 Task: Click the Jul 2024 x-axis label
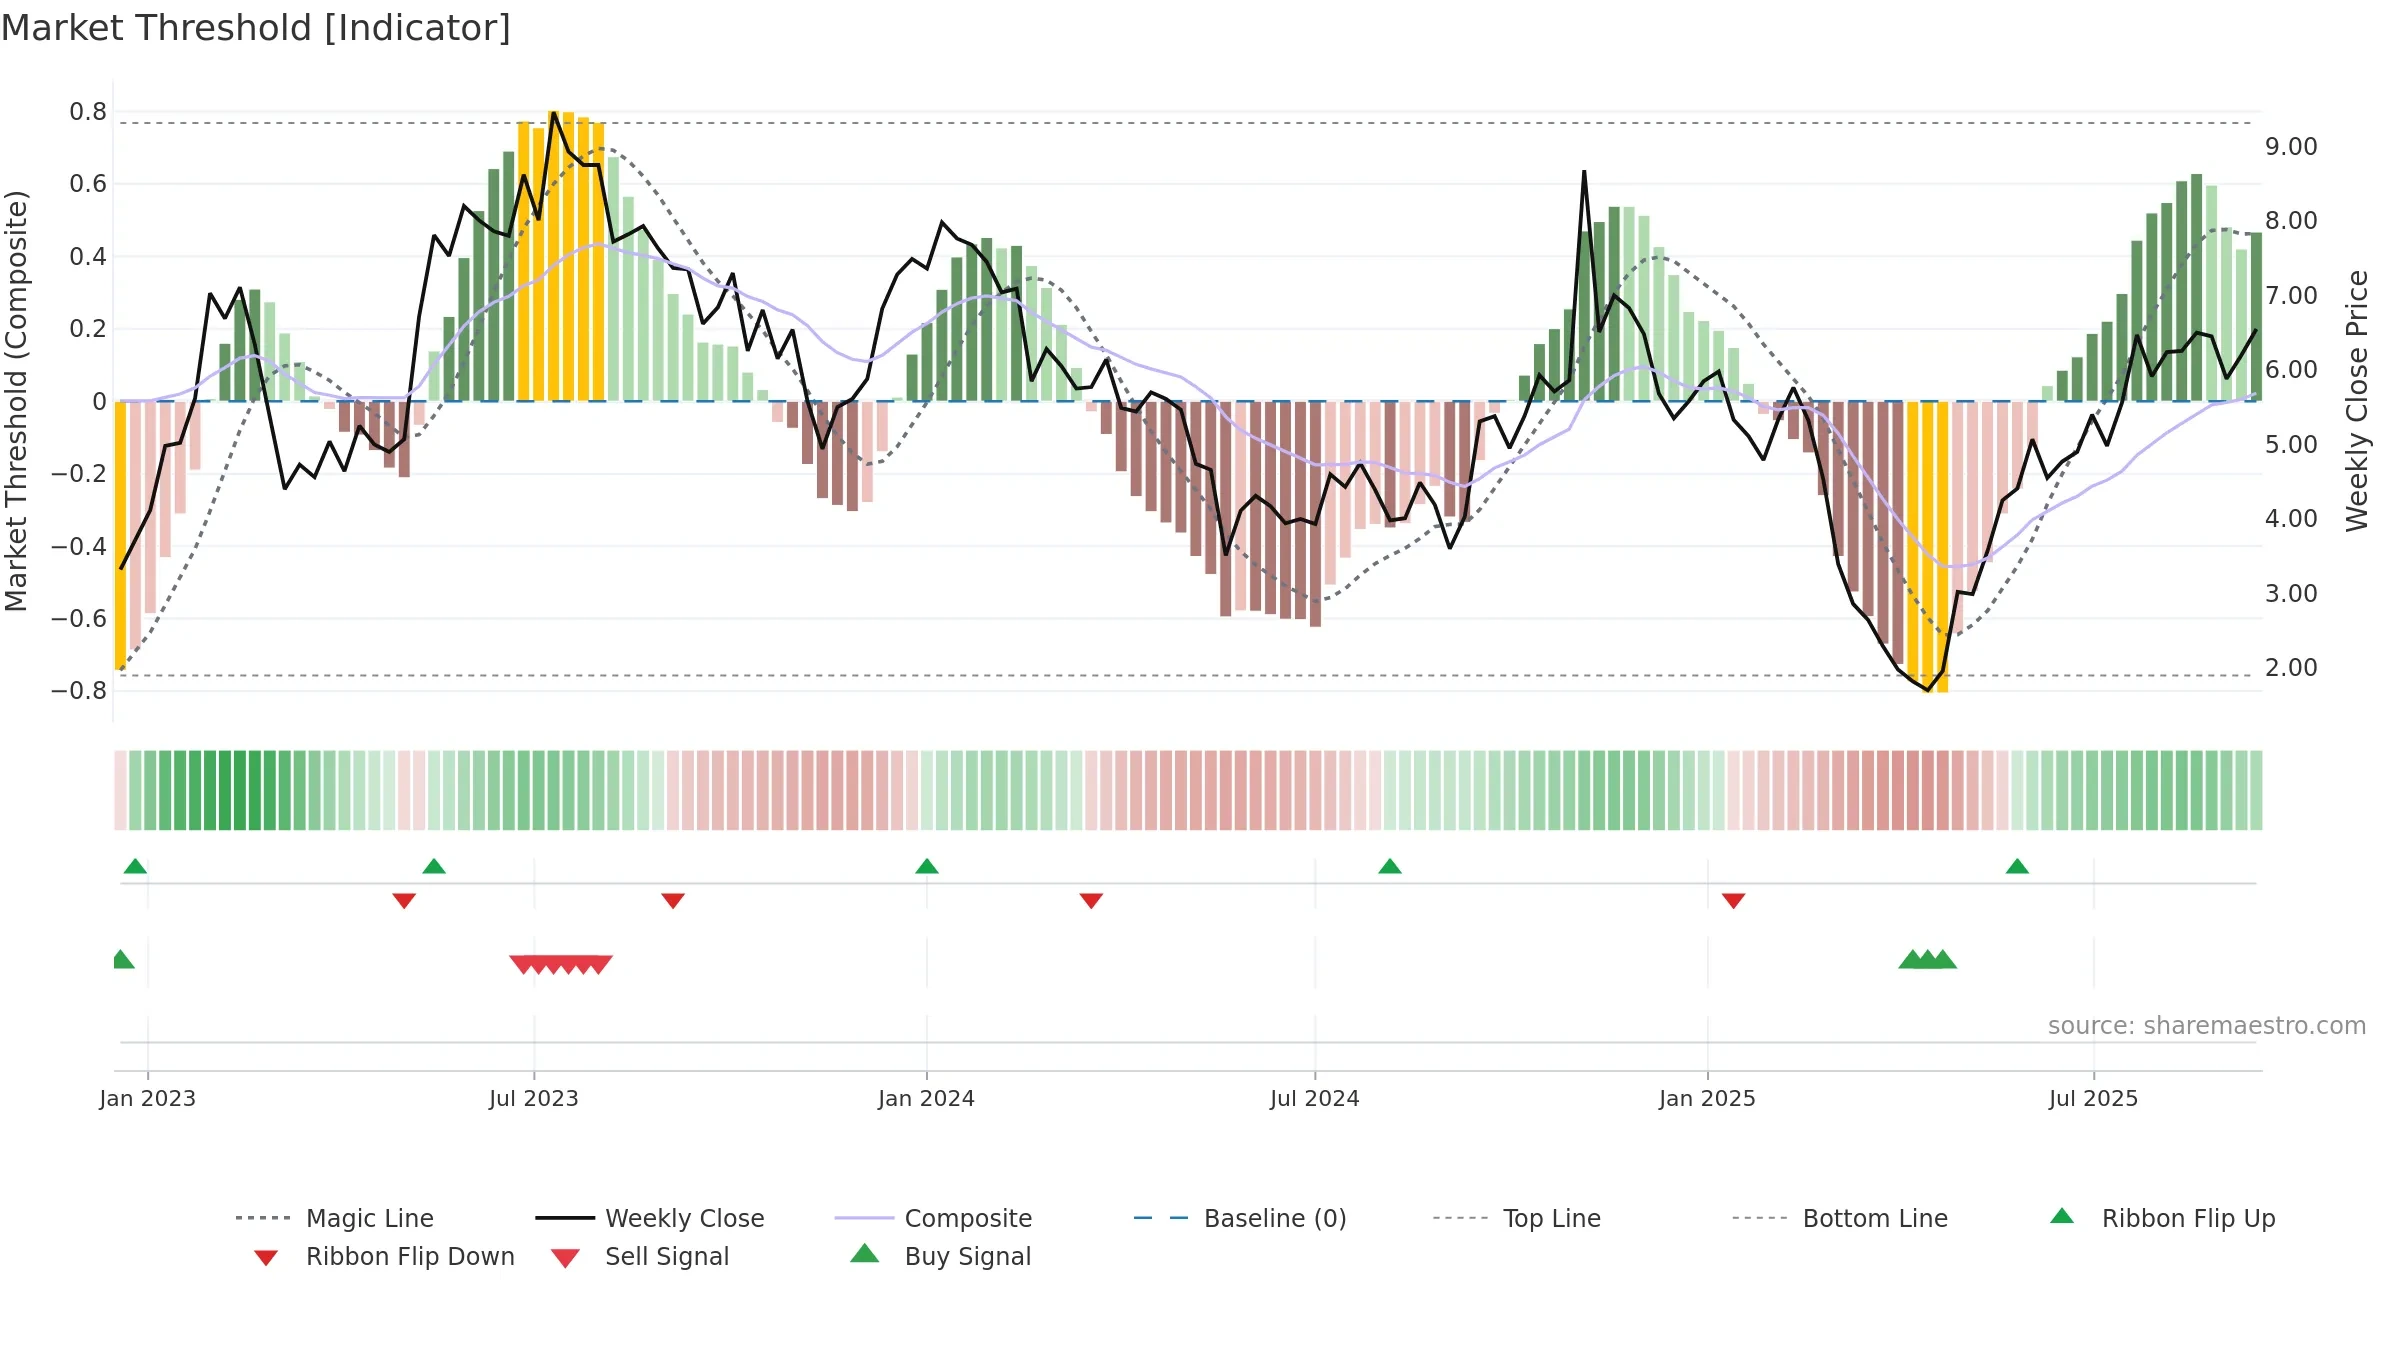click(x=1315, y=1098)
